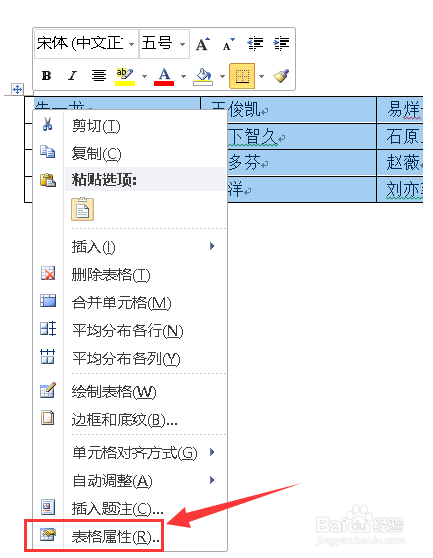Apply the yellow text highlight color
This screenshot has width=433, height=558.
tap(125, 77)
